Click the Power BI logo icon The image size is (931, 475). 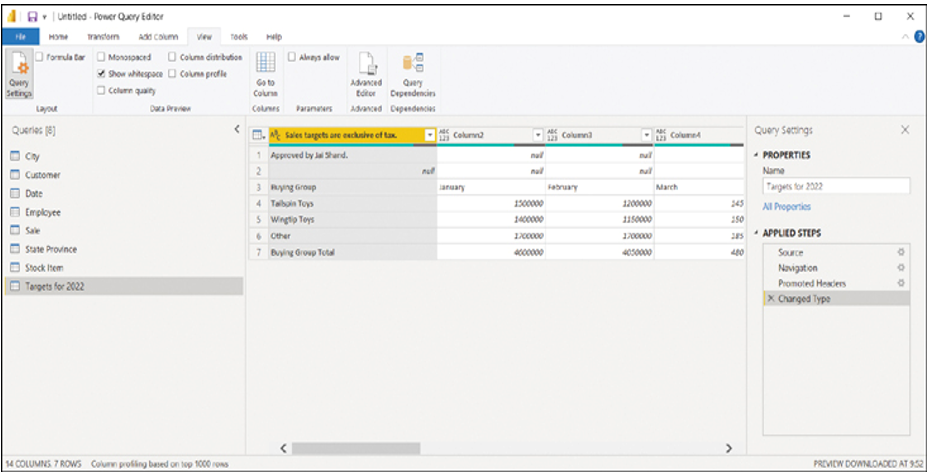(x=11, y=17)
